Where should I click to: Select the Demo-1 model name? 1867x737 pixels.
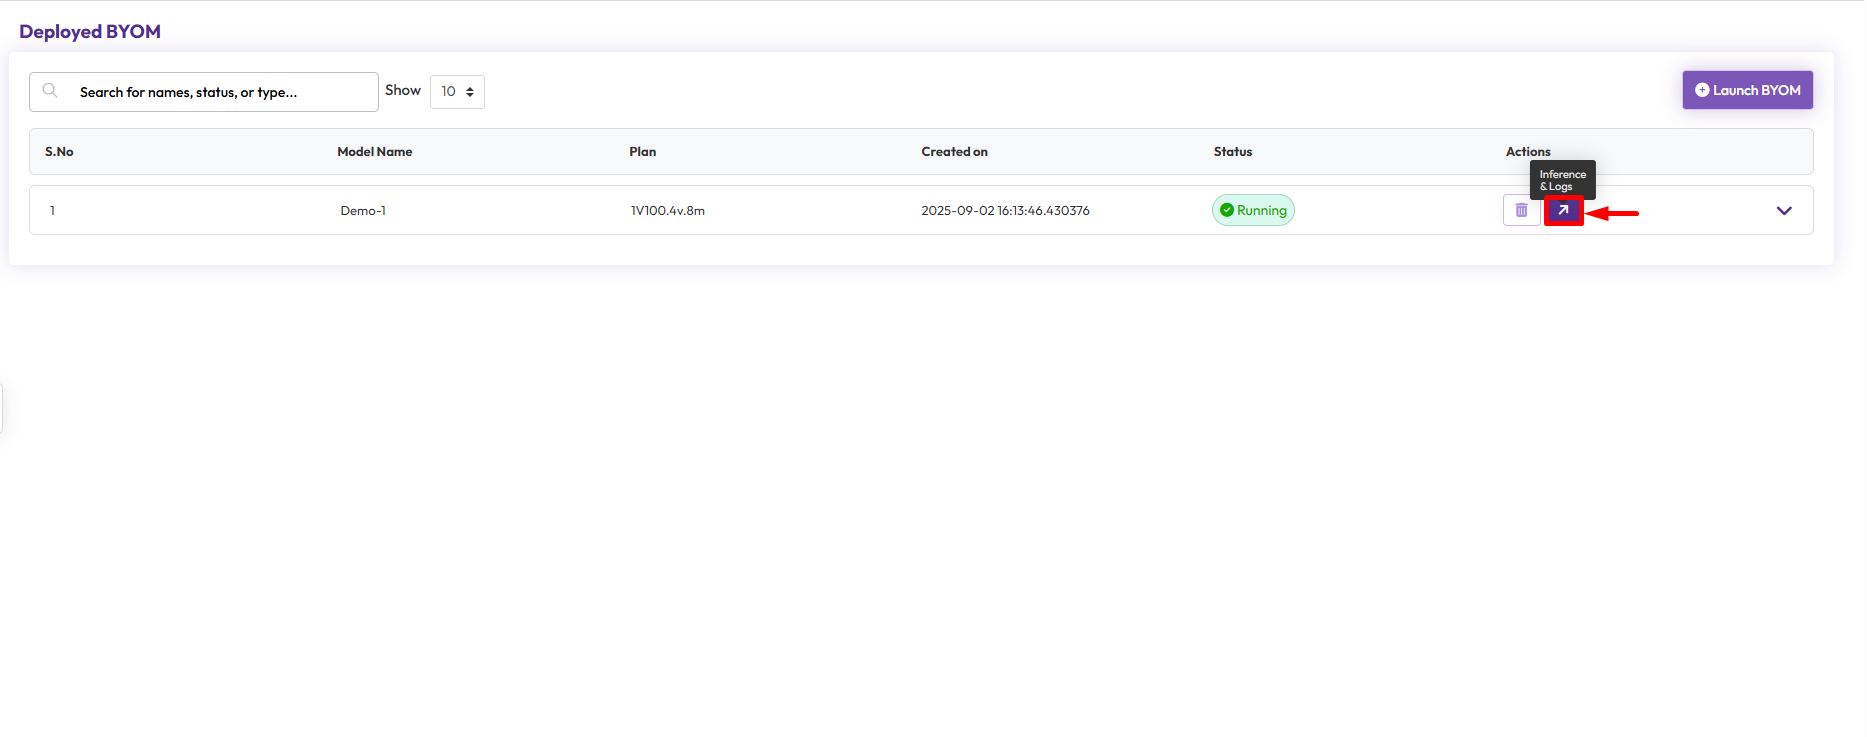363,211
